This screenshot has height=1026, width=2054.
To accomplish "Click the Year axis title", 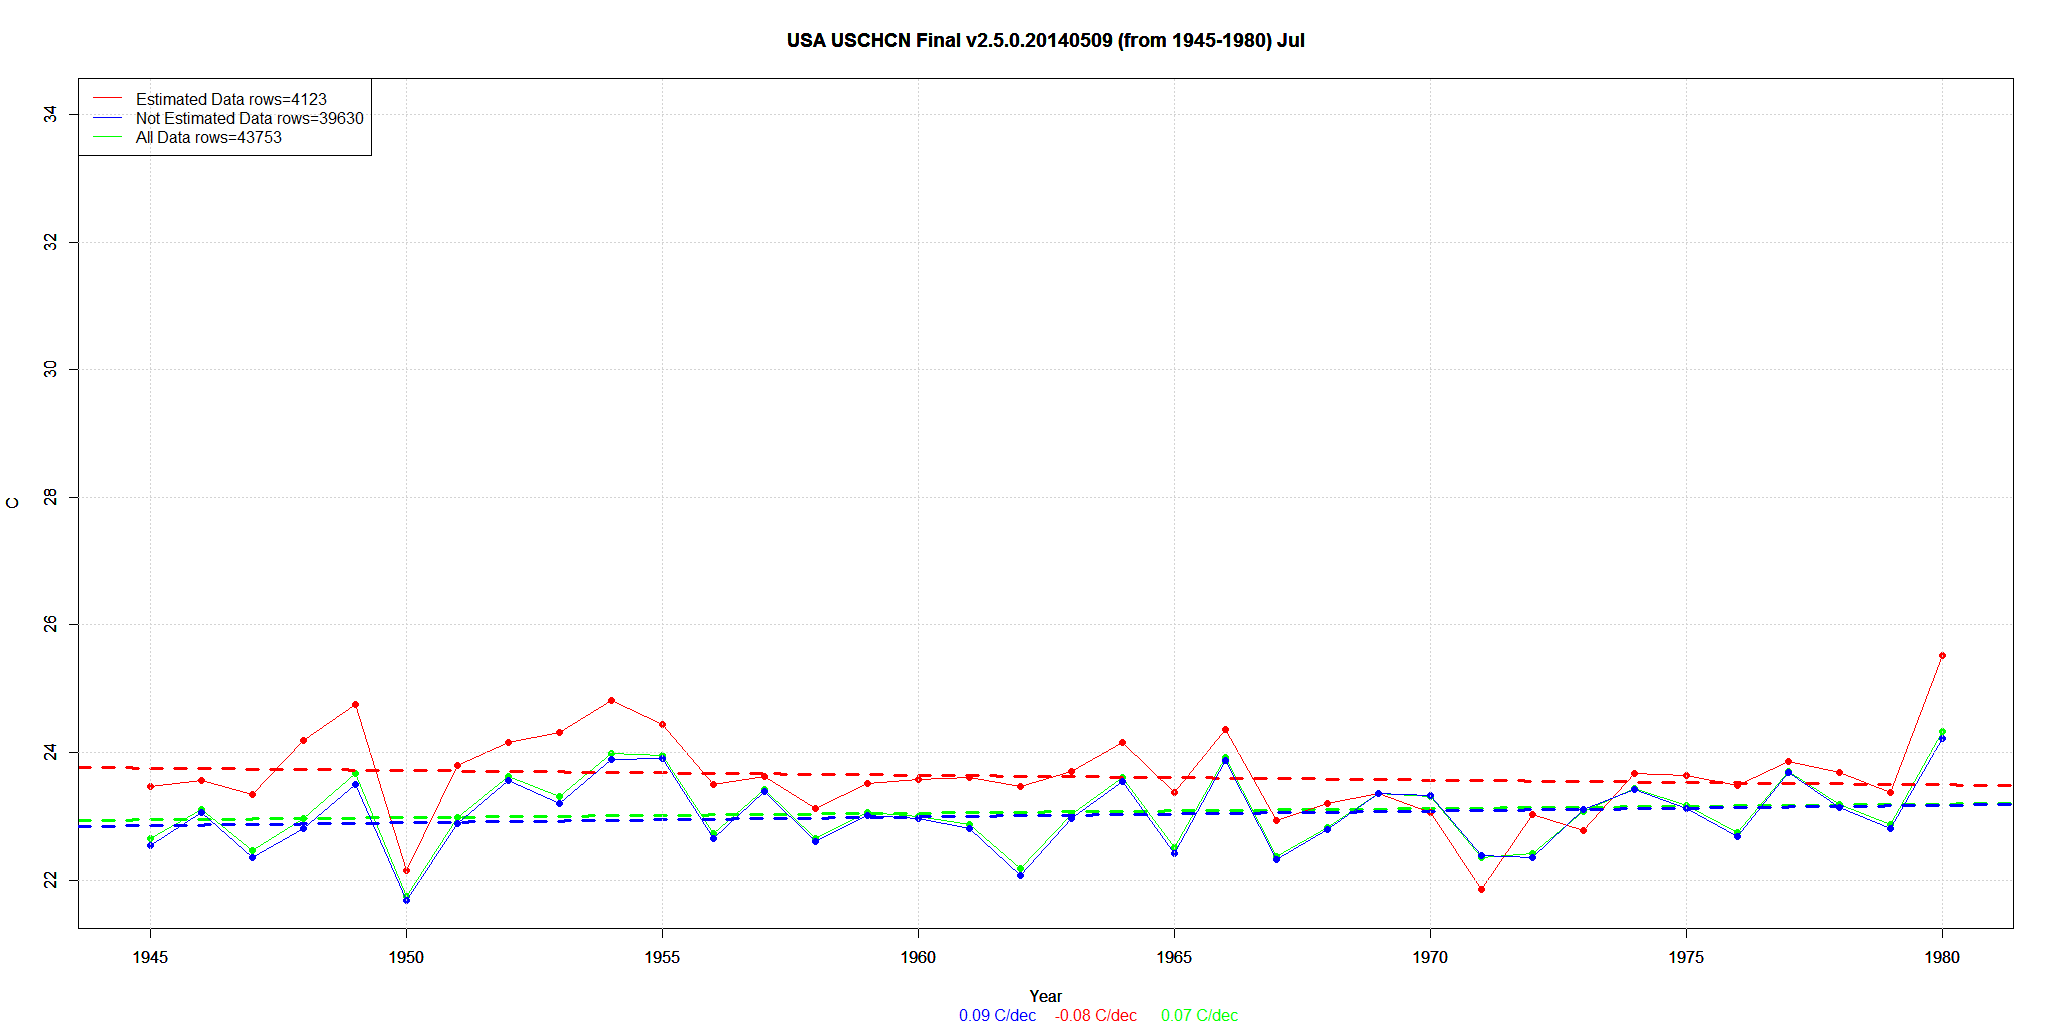I will pyautogui.click(x=1045, y=996).
